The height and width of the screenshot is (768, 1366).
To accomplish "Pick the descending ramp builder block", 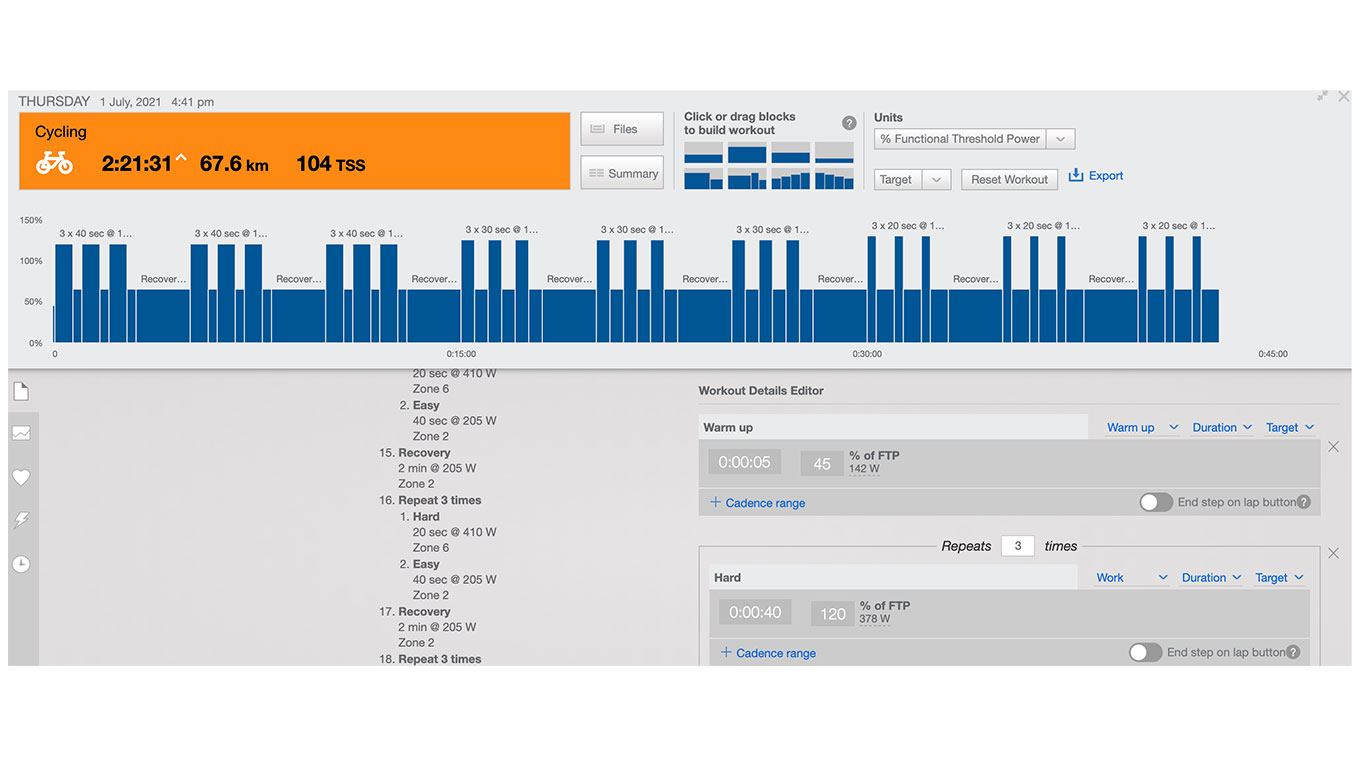I will coord(834,178).
